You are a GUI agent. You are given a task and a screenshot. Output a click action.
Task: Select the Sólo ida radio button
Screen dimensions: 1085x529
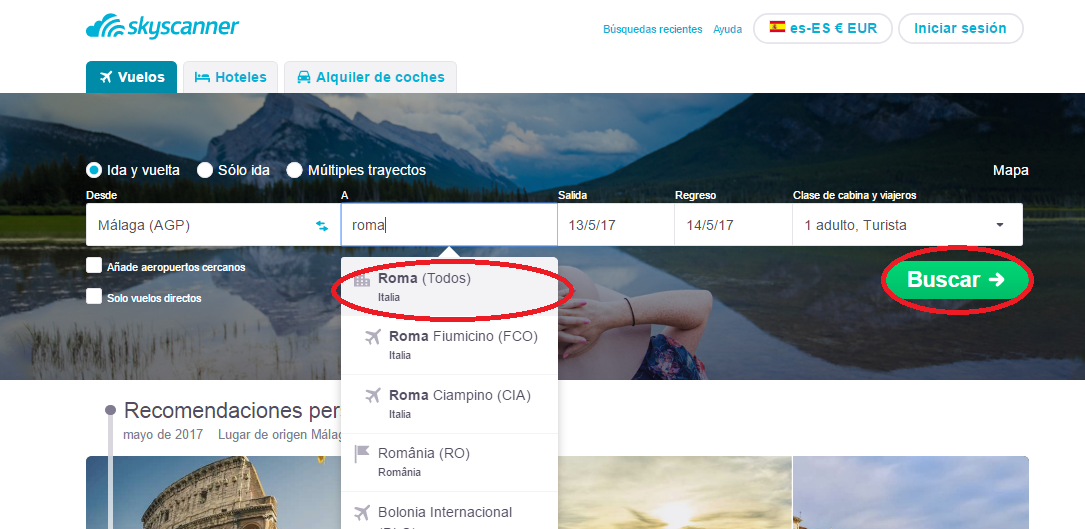pos(205,170)
